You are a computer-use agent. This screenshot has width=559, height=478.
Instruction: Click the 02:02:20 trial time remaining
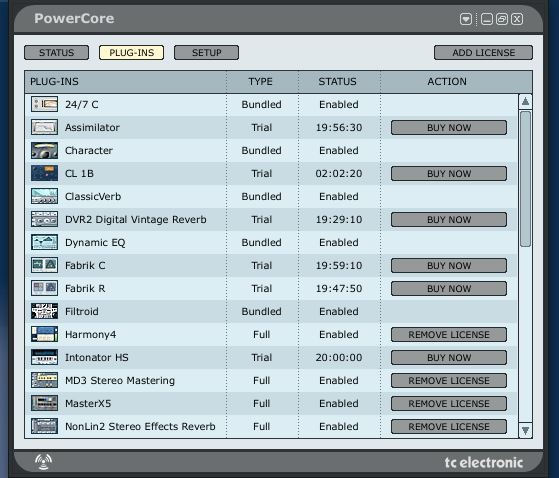click(x=339, y=174)
